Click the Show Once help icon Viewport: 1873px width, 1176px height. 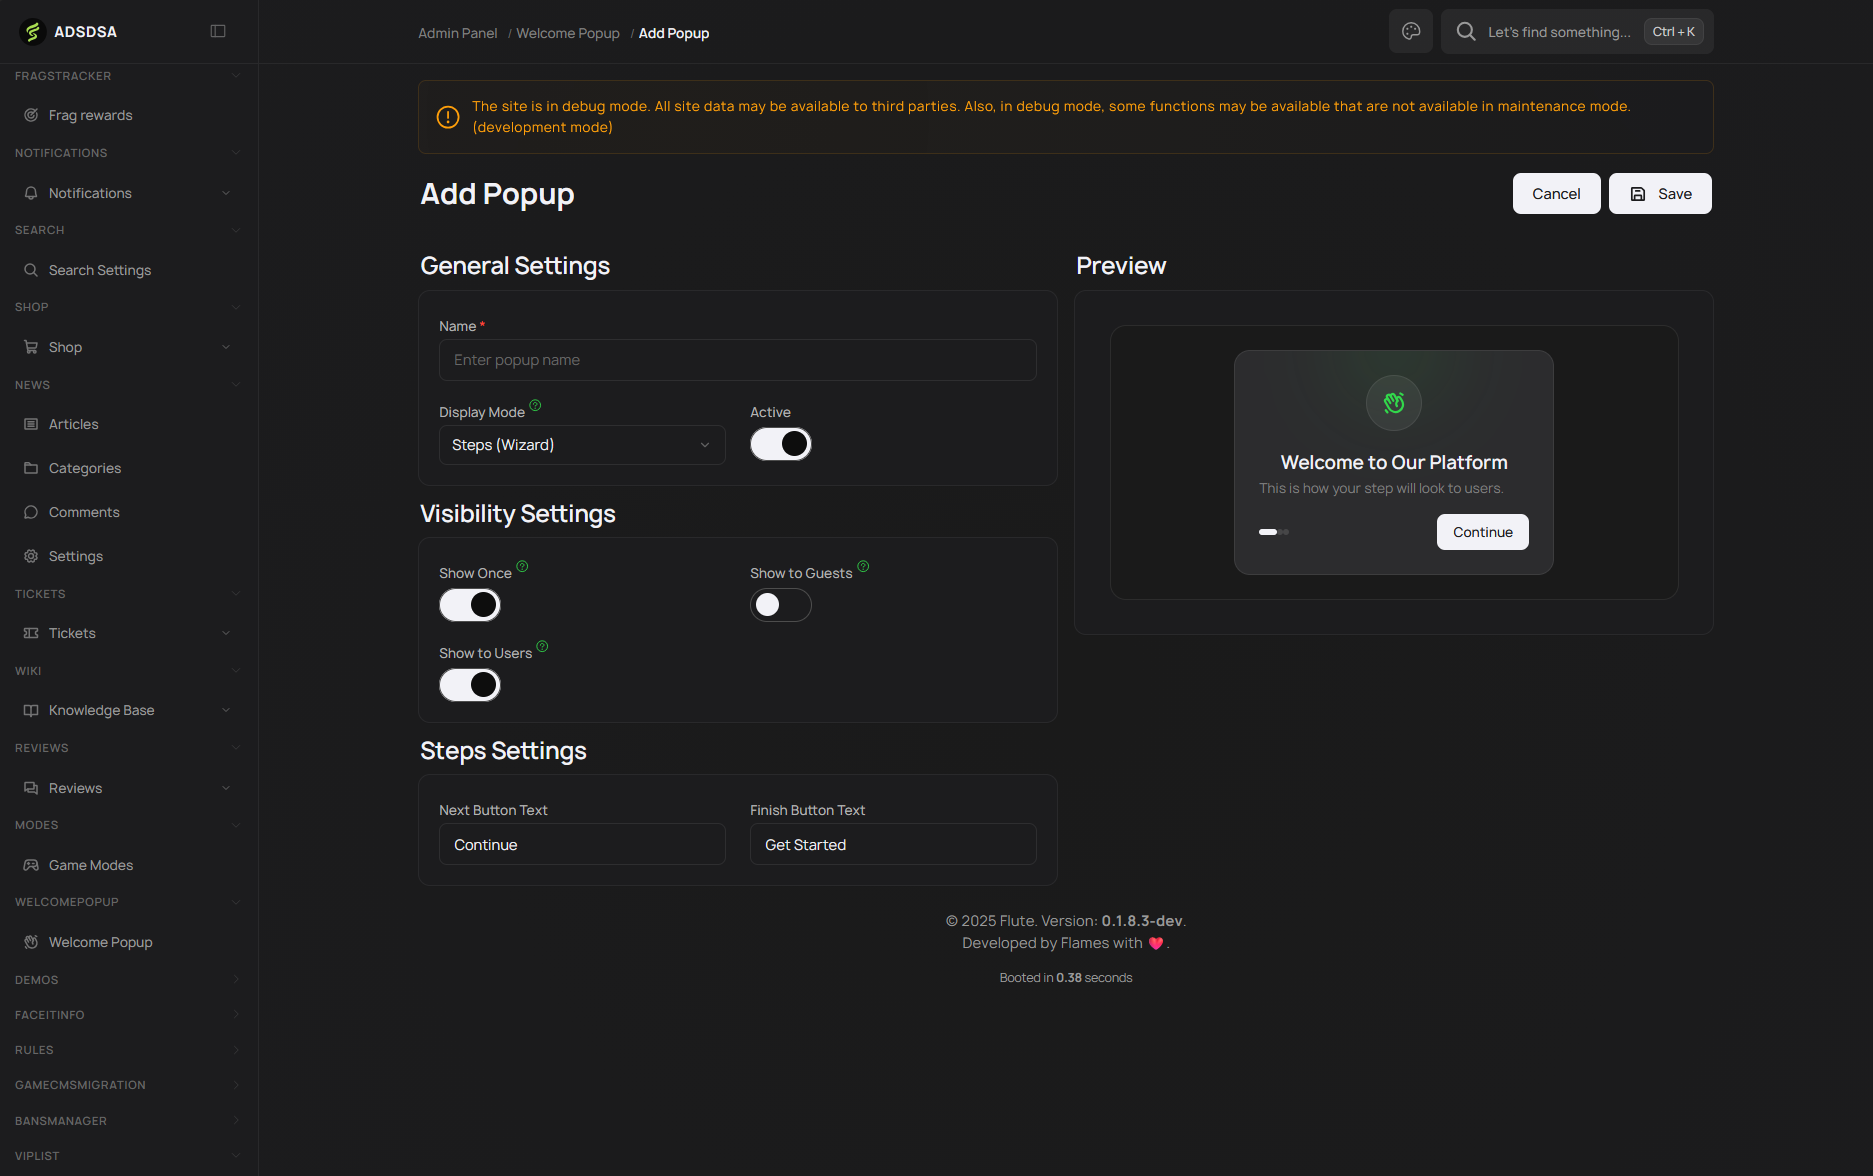[x=522, y=566]
